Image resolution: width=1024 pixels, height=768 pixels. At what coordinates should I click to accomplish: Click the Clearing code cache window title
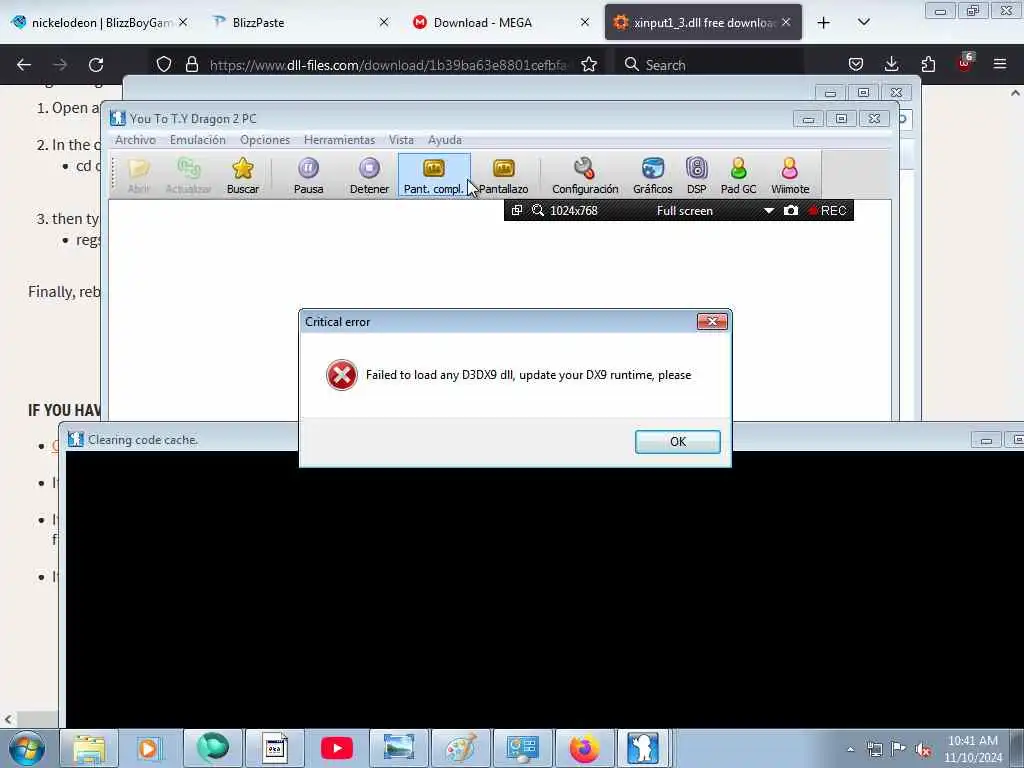click(x=143, y=440)
